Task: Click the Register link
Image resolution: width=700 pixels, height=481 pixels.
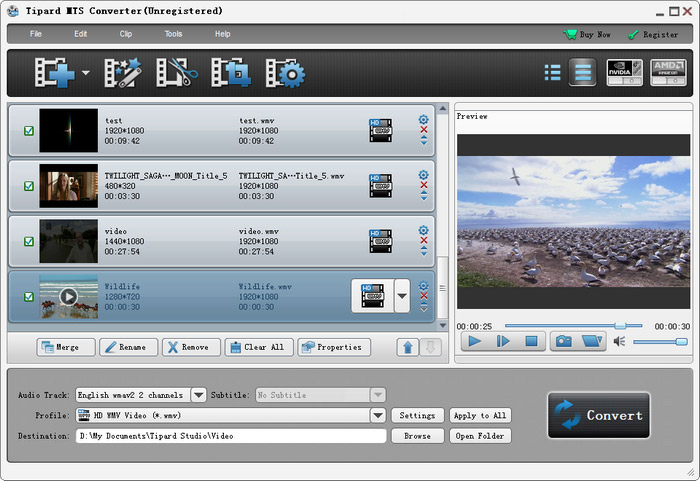Action: pyautogui.click(x=653, y=34)
